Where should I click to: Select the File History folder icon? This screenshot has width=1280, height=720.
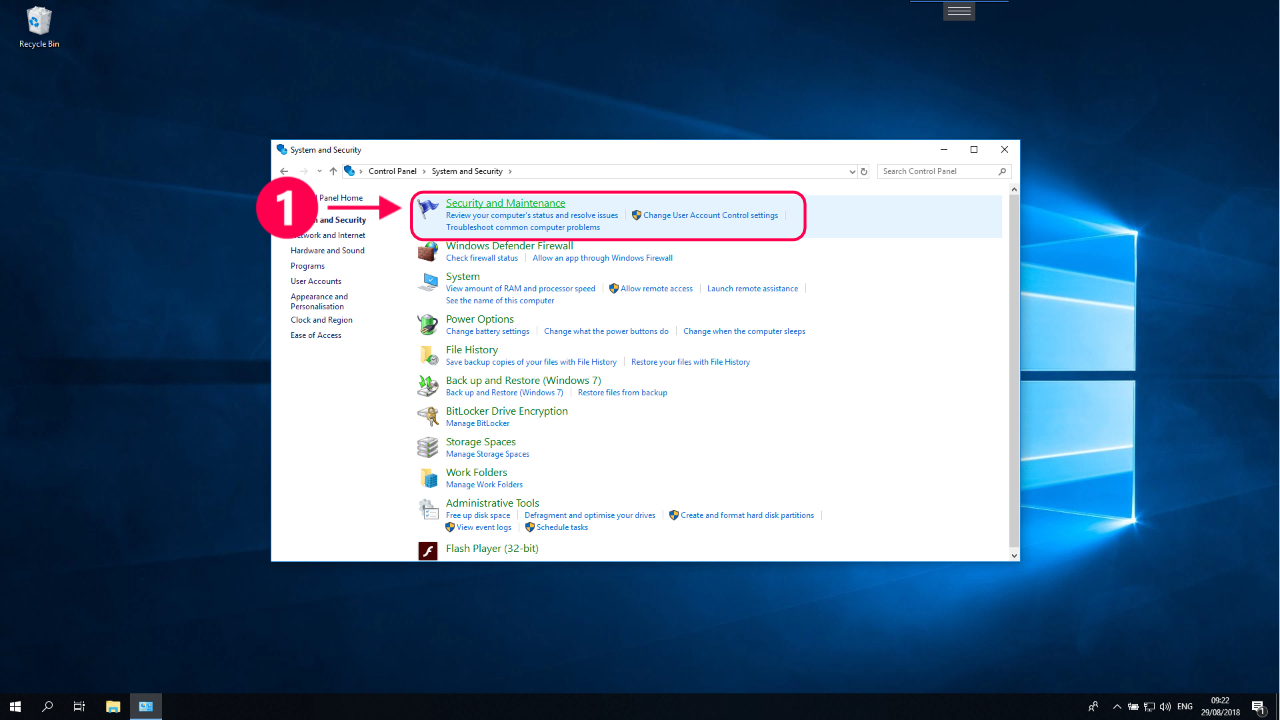pos(428,355)
